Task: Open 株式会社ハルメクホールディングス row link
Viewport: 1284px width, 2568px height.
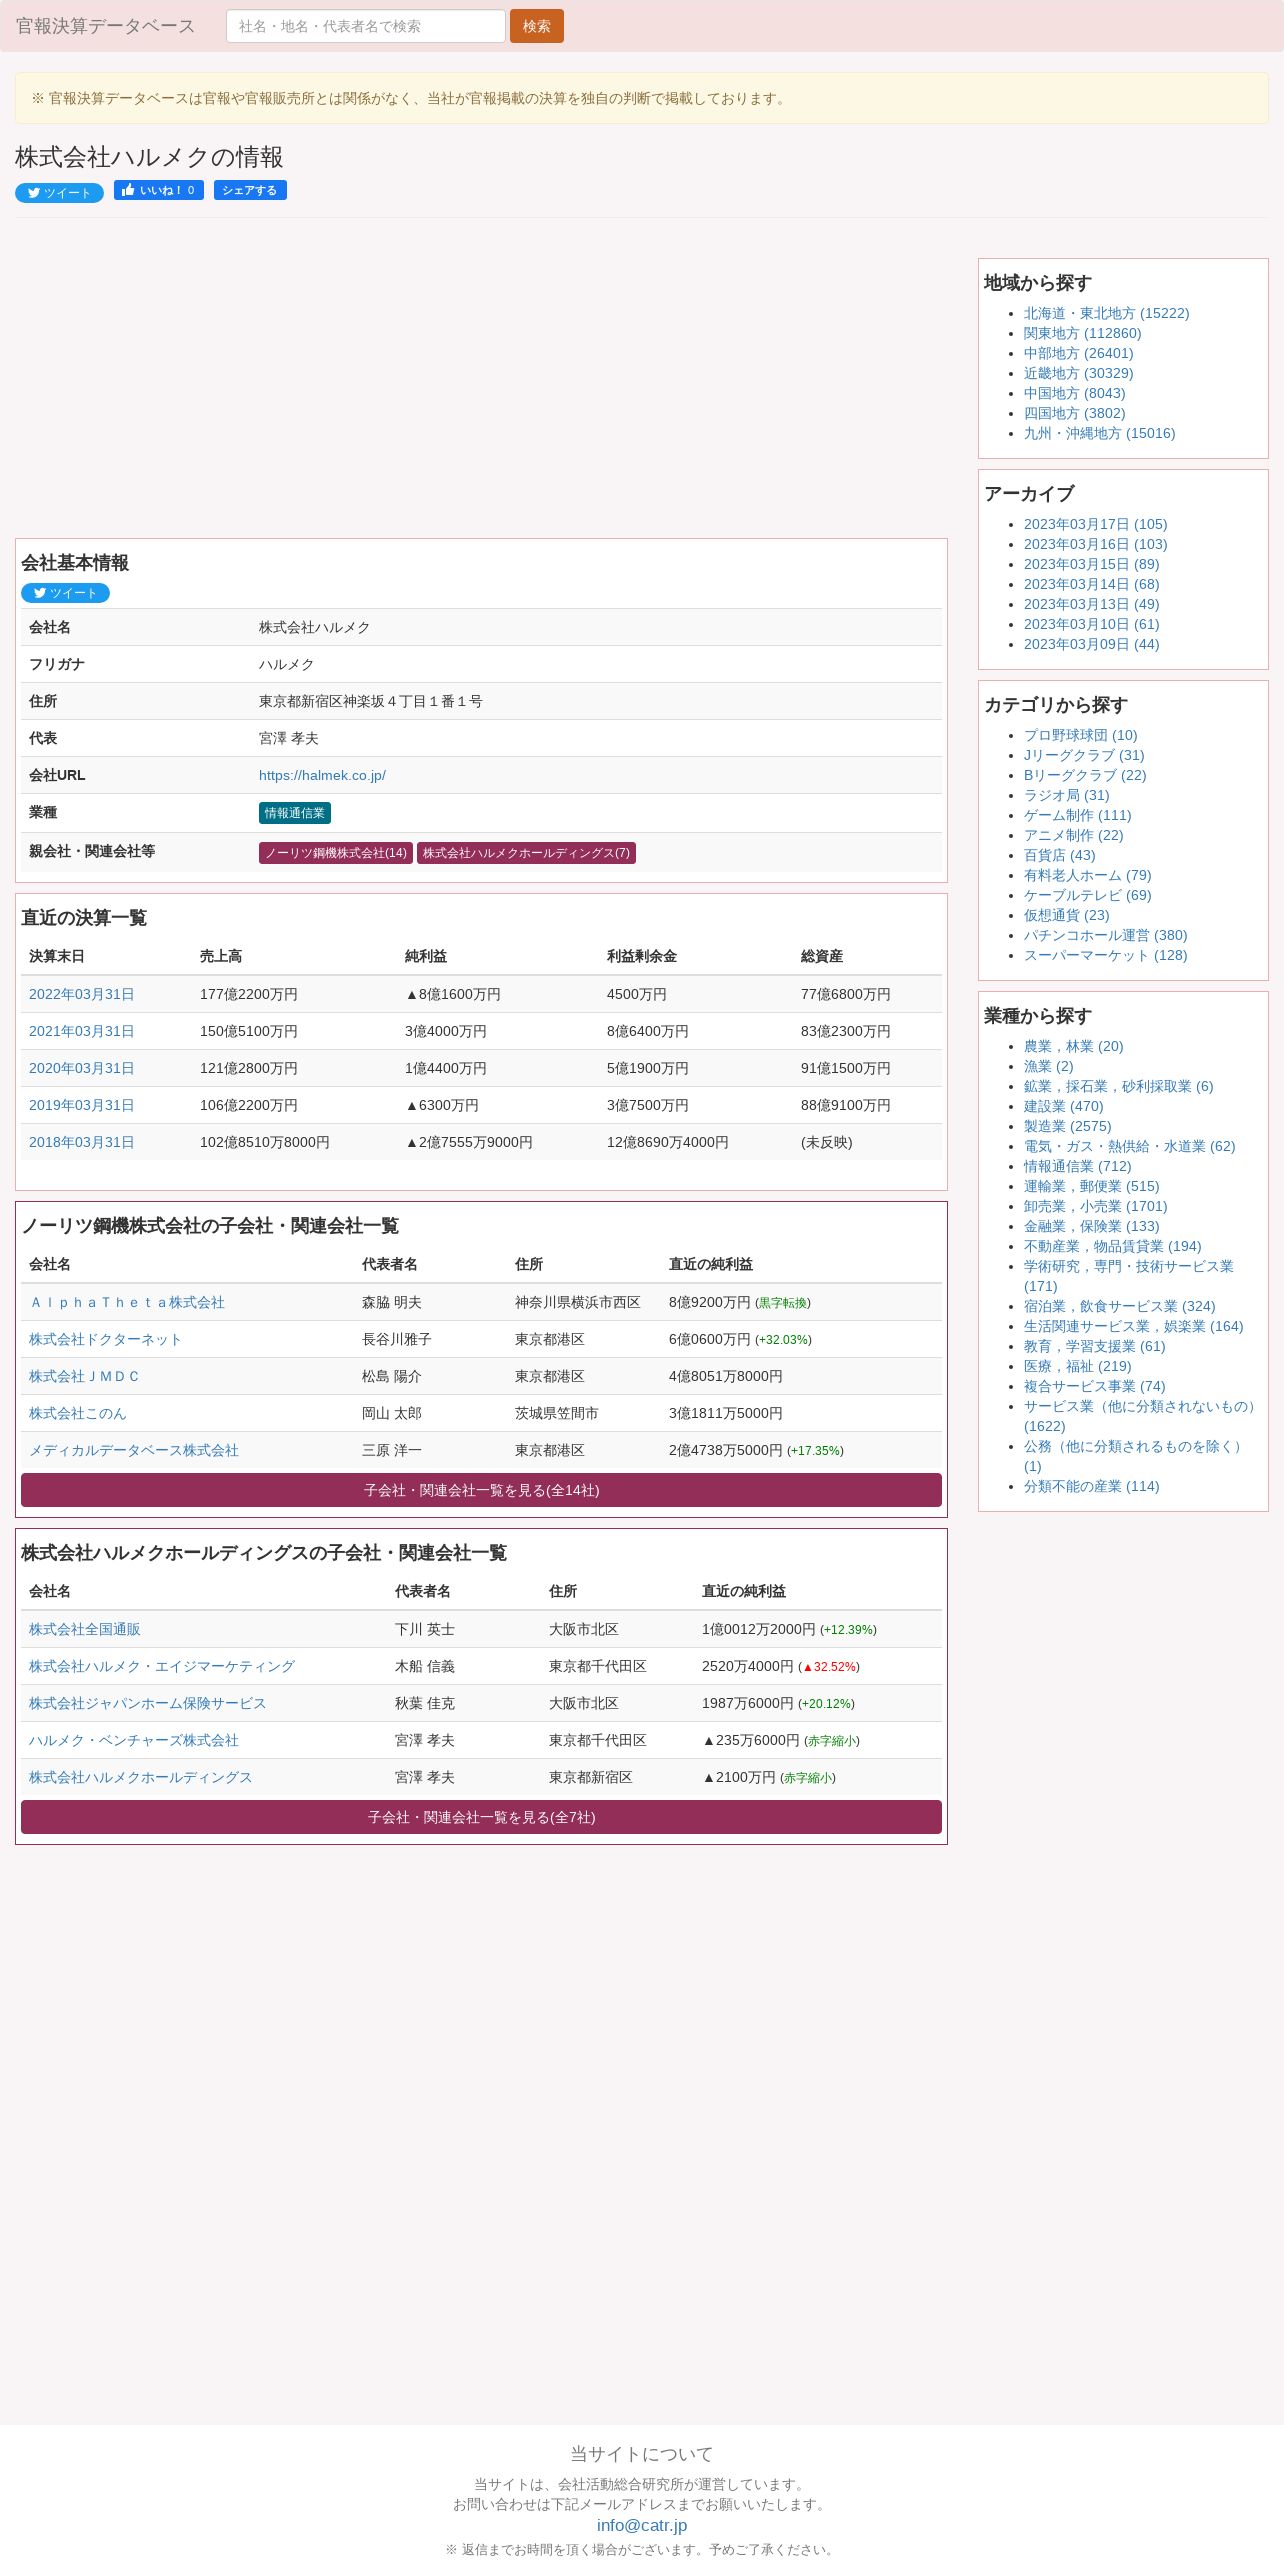Action: 141,1777
